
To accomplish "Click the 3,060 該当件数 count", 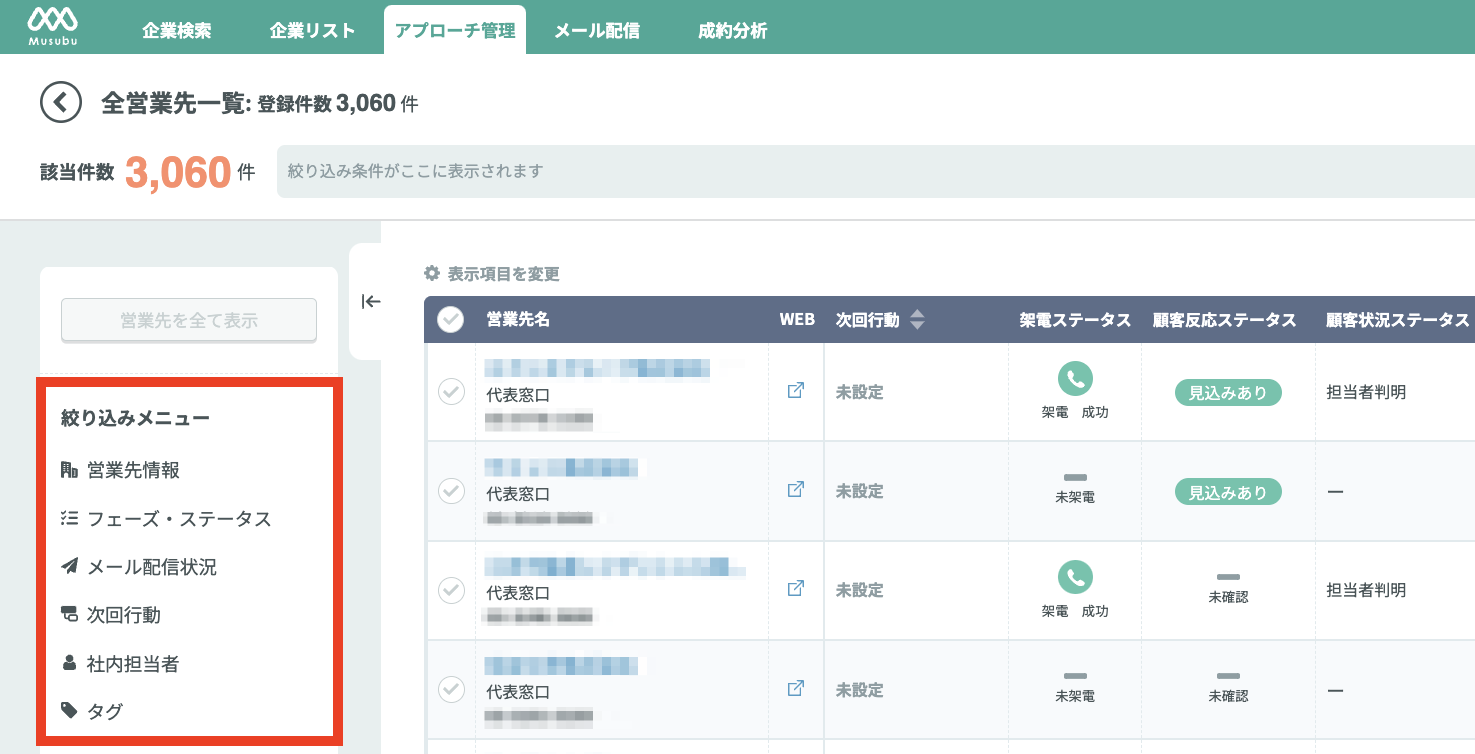I will click(x=178, y=172).
